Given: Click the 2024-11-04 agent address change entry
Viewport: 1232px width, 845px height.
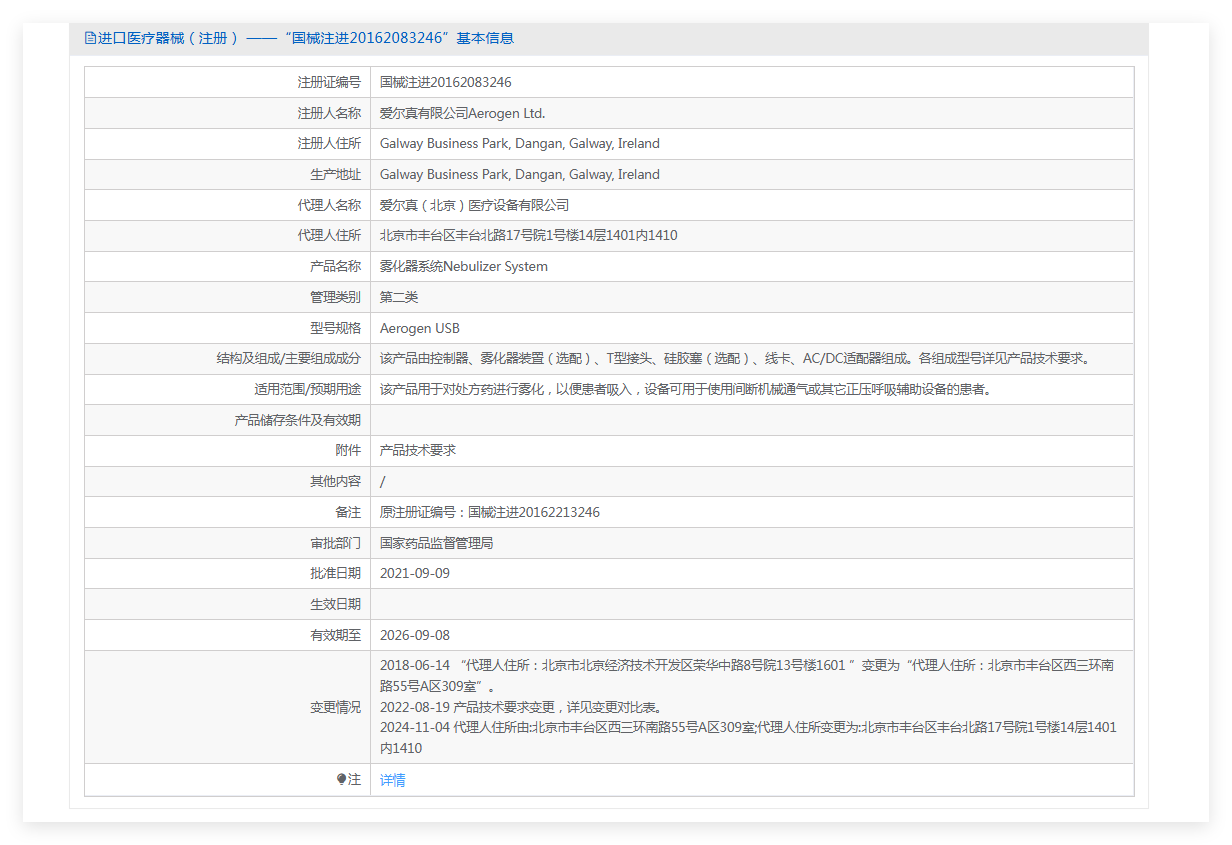Looking at the screenshot, I should pos(748,738).
